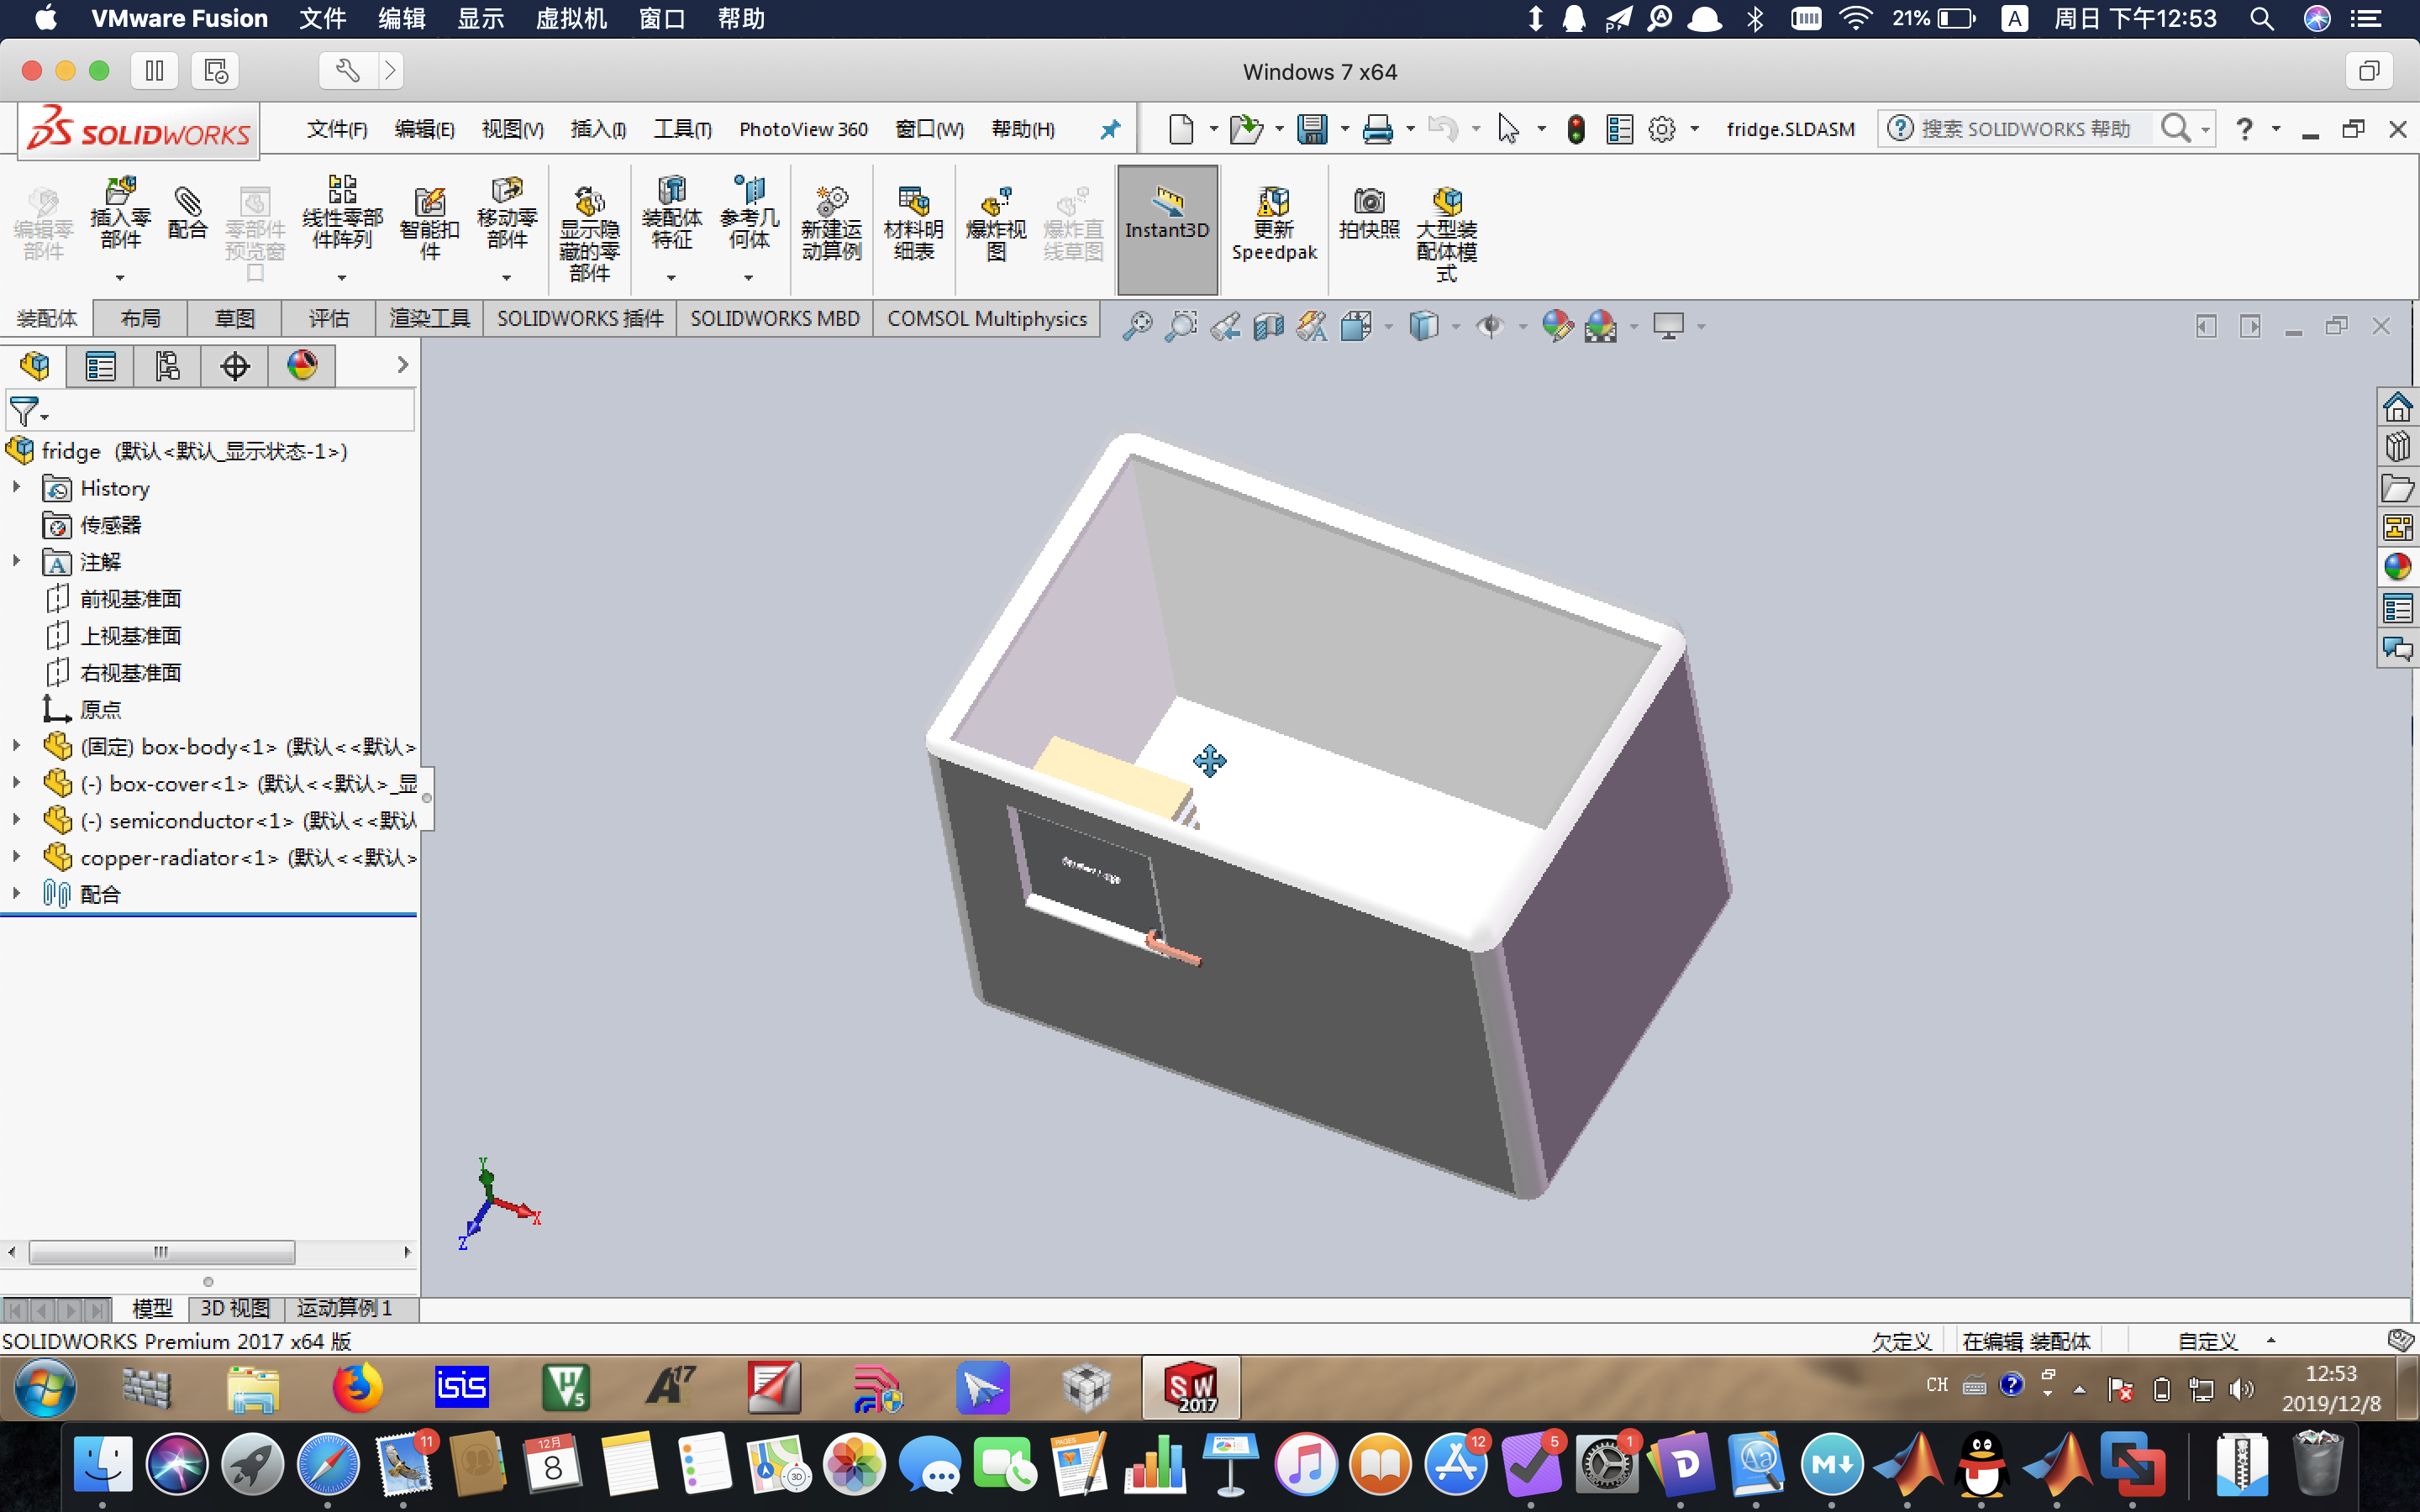Switch to the 评估 (Evaluate) tab
Image resolution: width=2420 pixels, height=1512 pixels.
pyautogui.click(x=328, y=318)
